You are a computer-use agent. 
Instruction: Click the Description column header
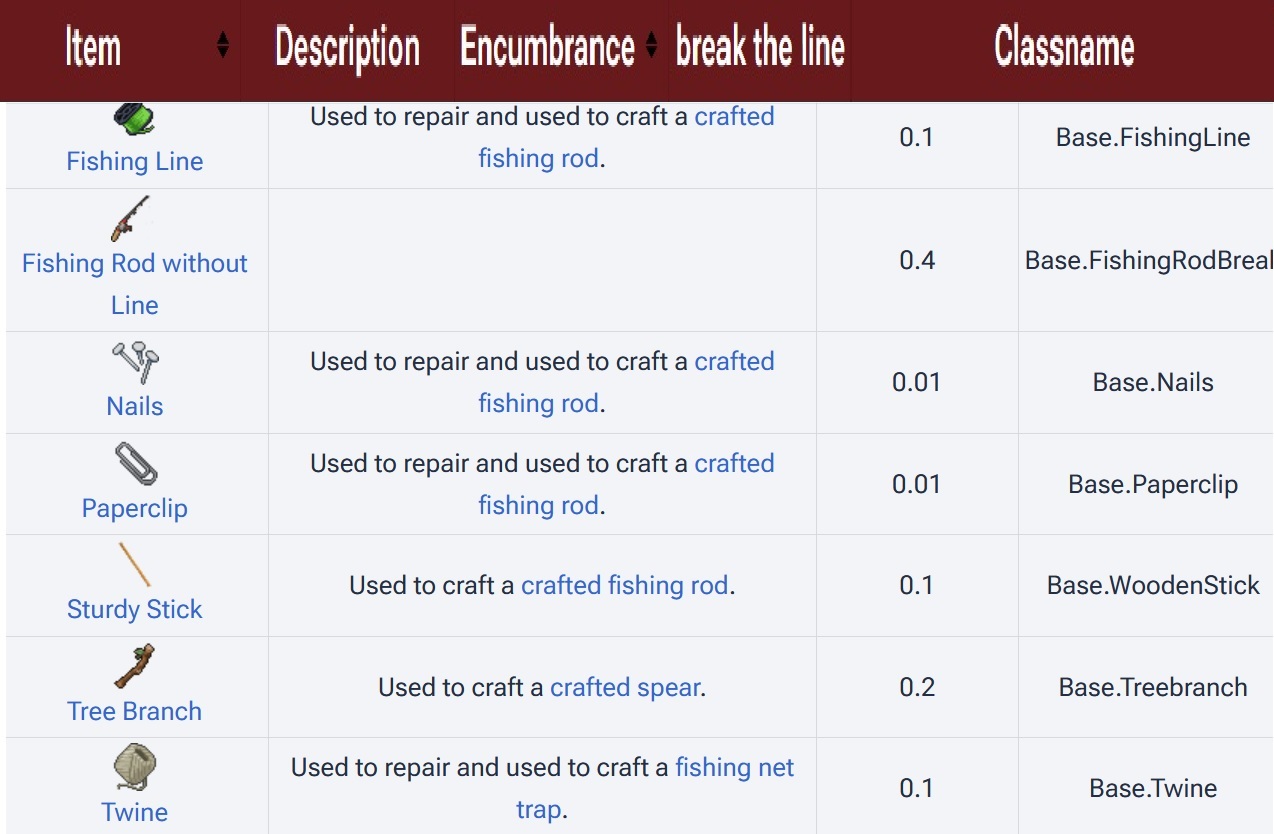pyautogui.click(x=347, y=48)
